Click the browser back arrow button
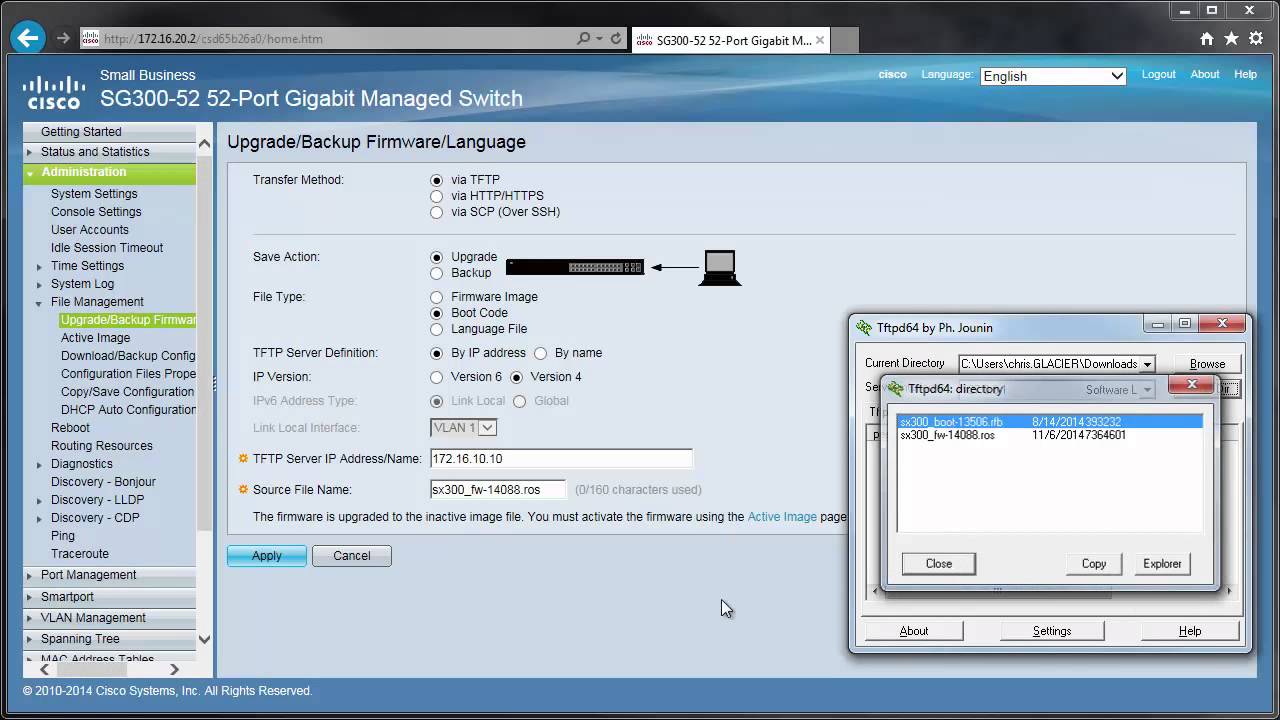The height and width of the screenshot is (720, 1280). pyautogui.click(x=28, y=39)
